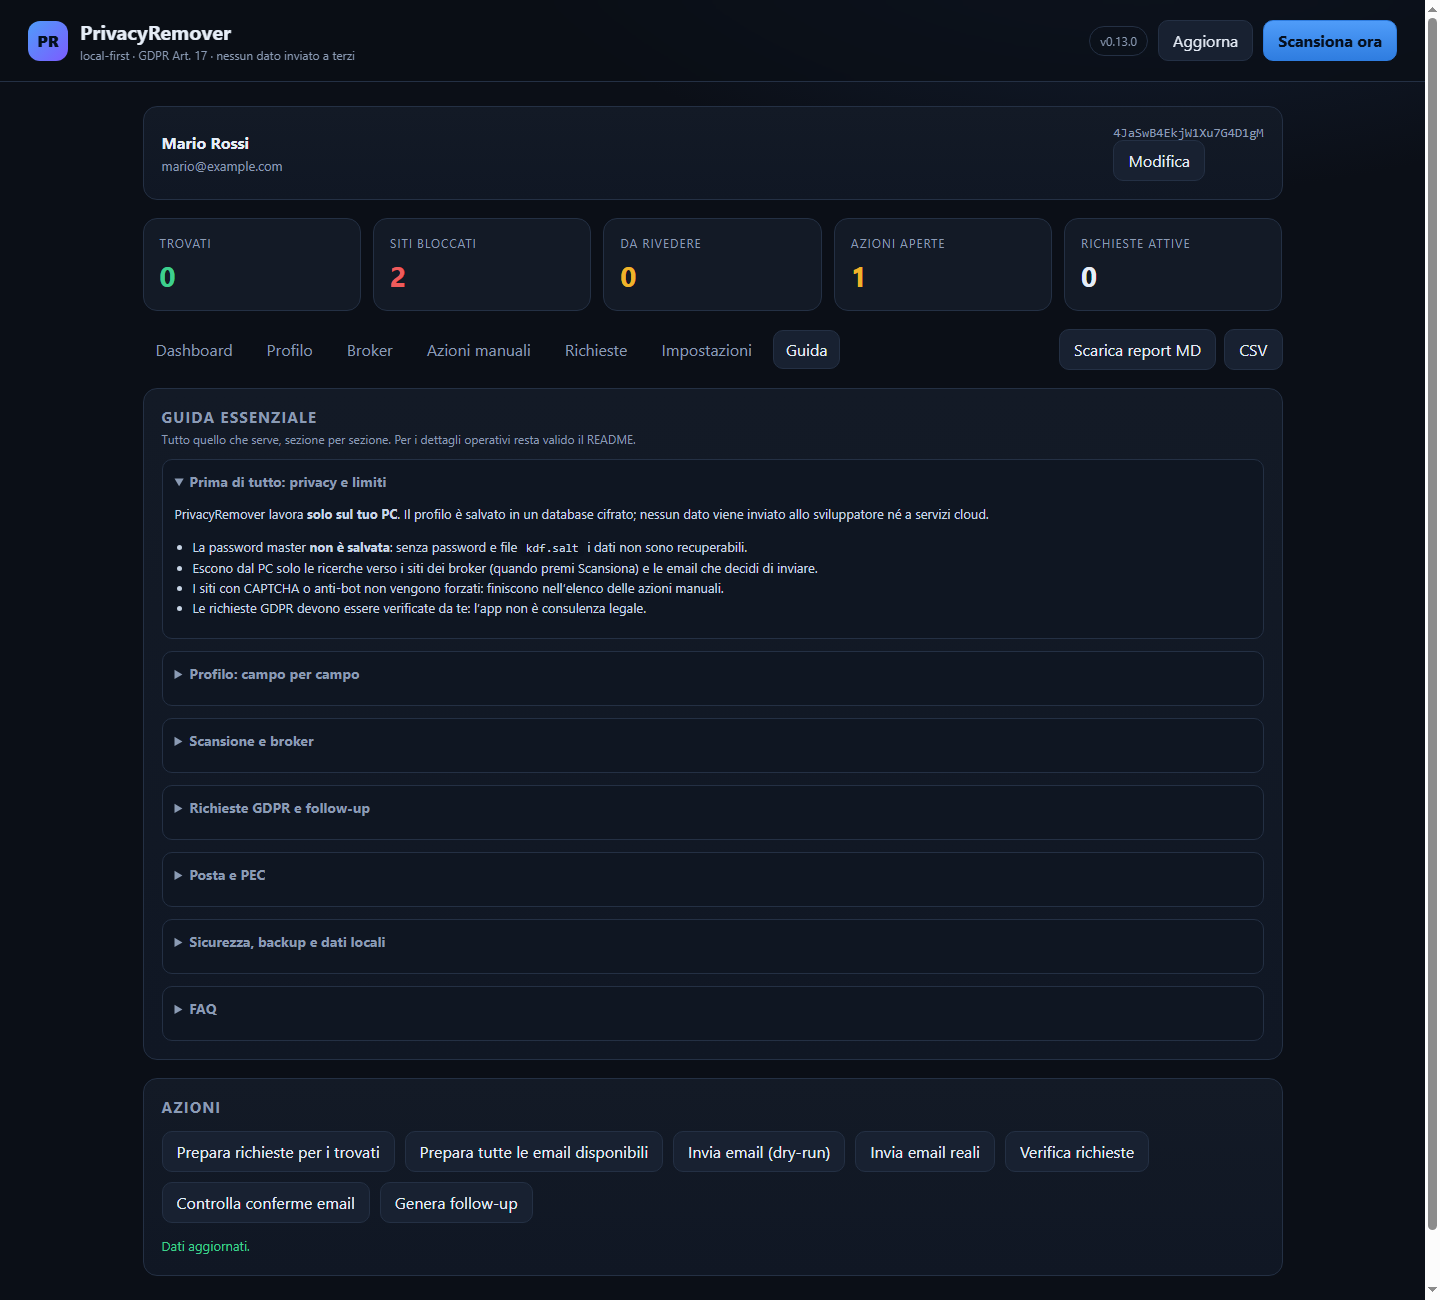Click the 'Genera follow-up' button
Viewport: 1440px width, 1300px height.
(x=456, y=1203)
